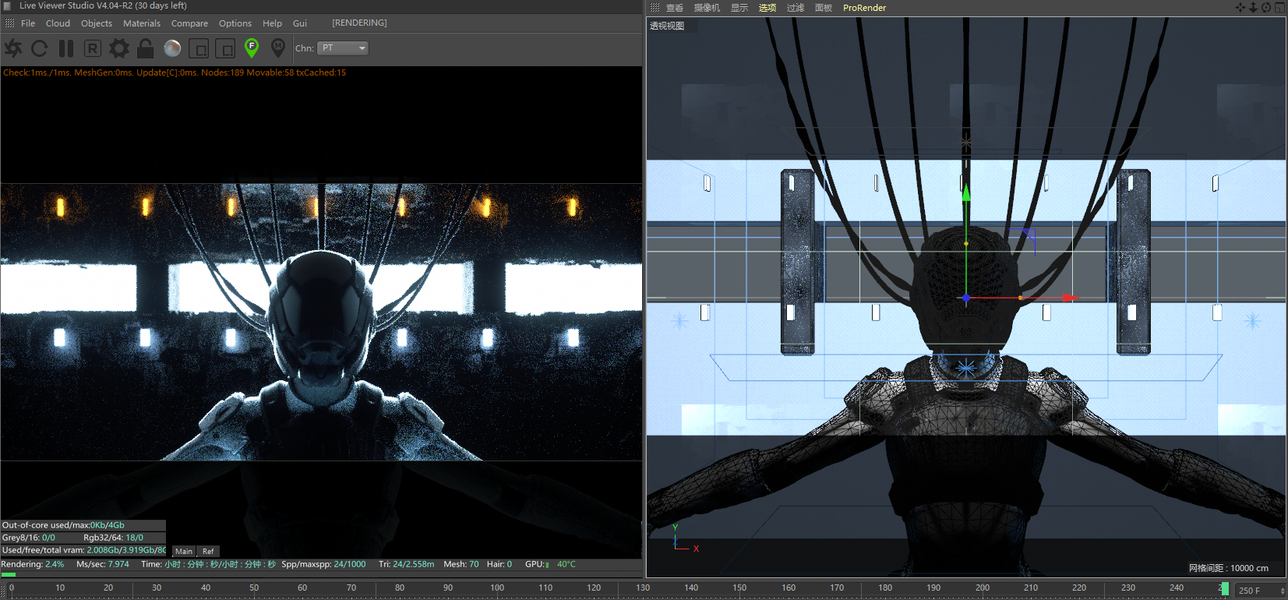Click the red X-axis arrow gizmo

1069,297
